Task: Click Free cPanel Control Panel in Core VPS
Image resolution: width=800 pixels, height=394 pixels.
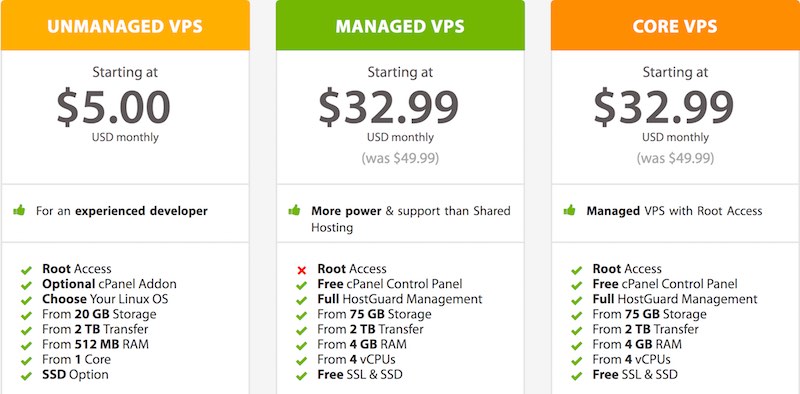Action: (665, 284)
